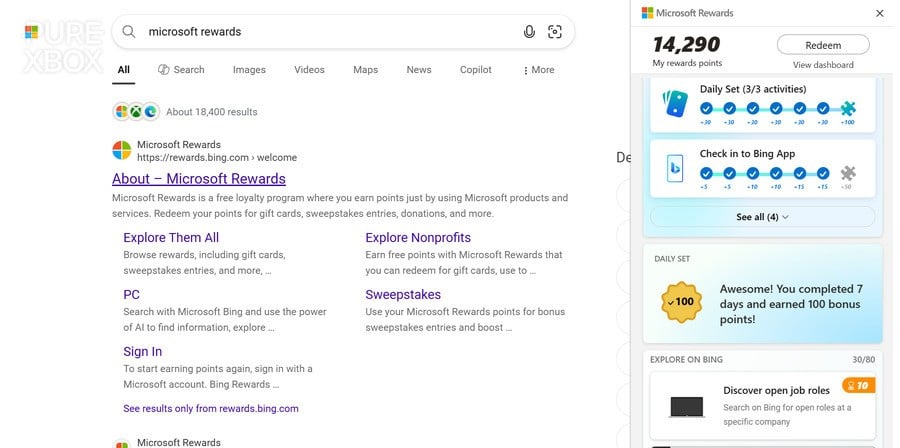900x448 pixels.
Task: Open the More dropdown in search tabs
Action: [538, 70]
